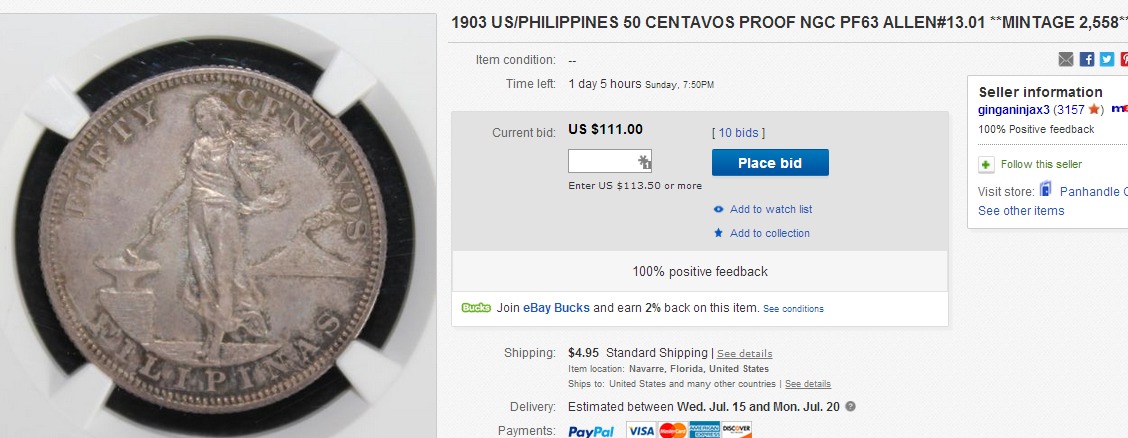Share listing via email icon
The width and height of the screenshot is (1128, 438).
(x=1066, y=60)
